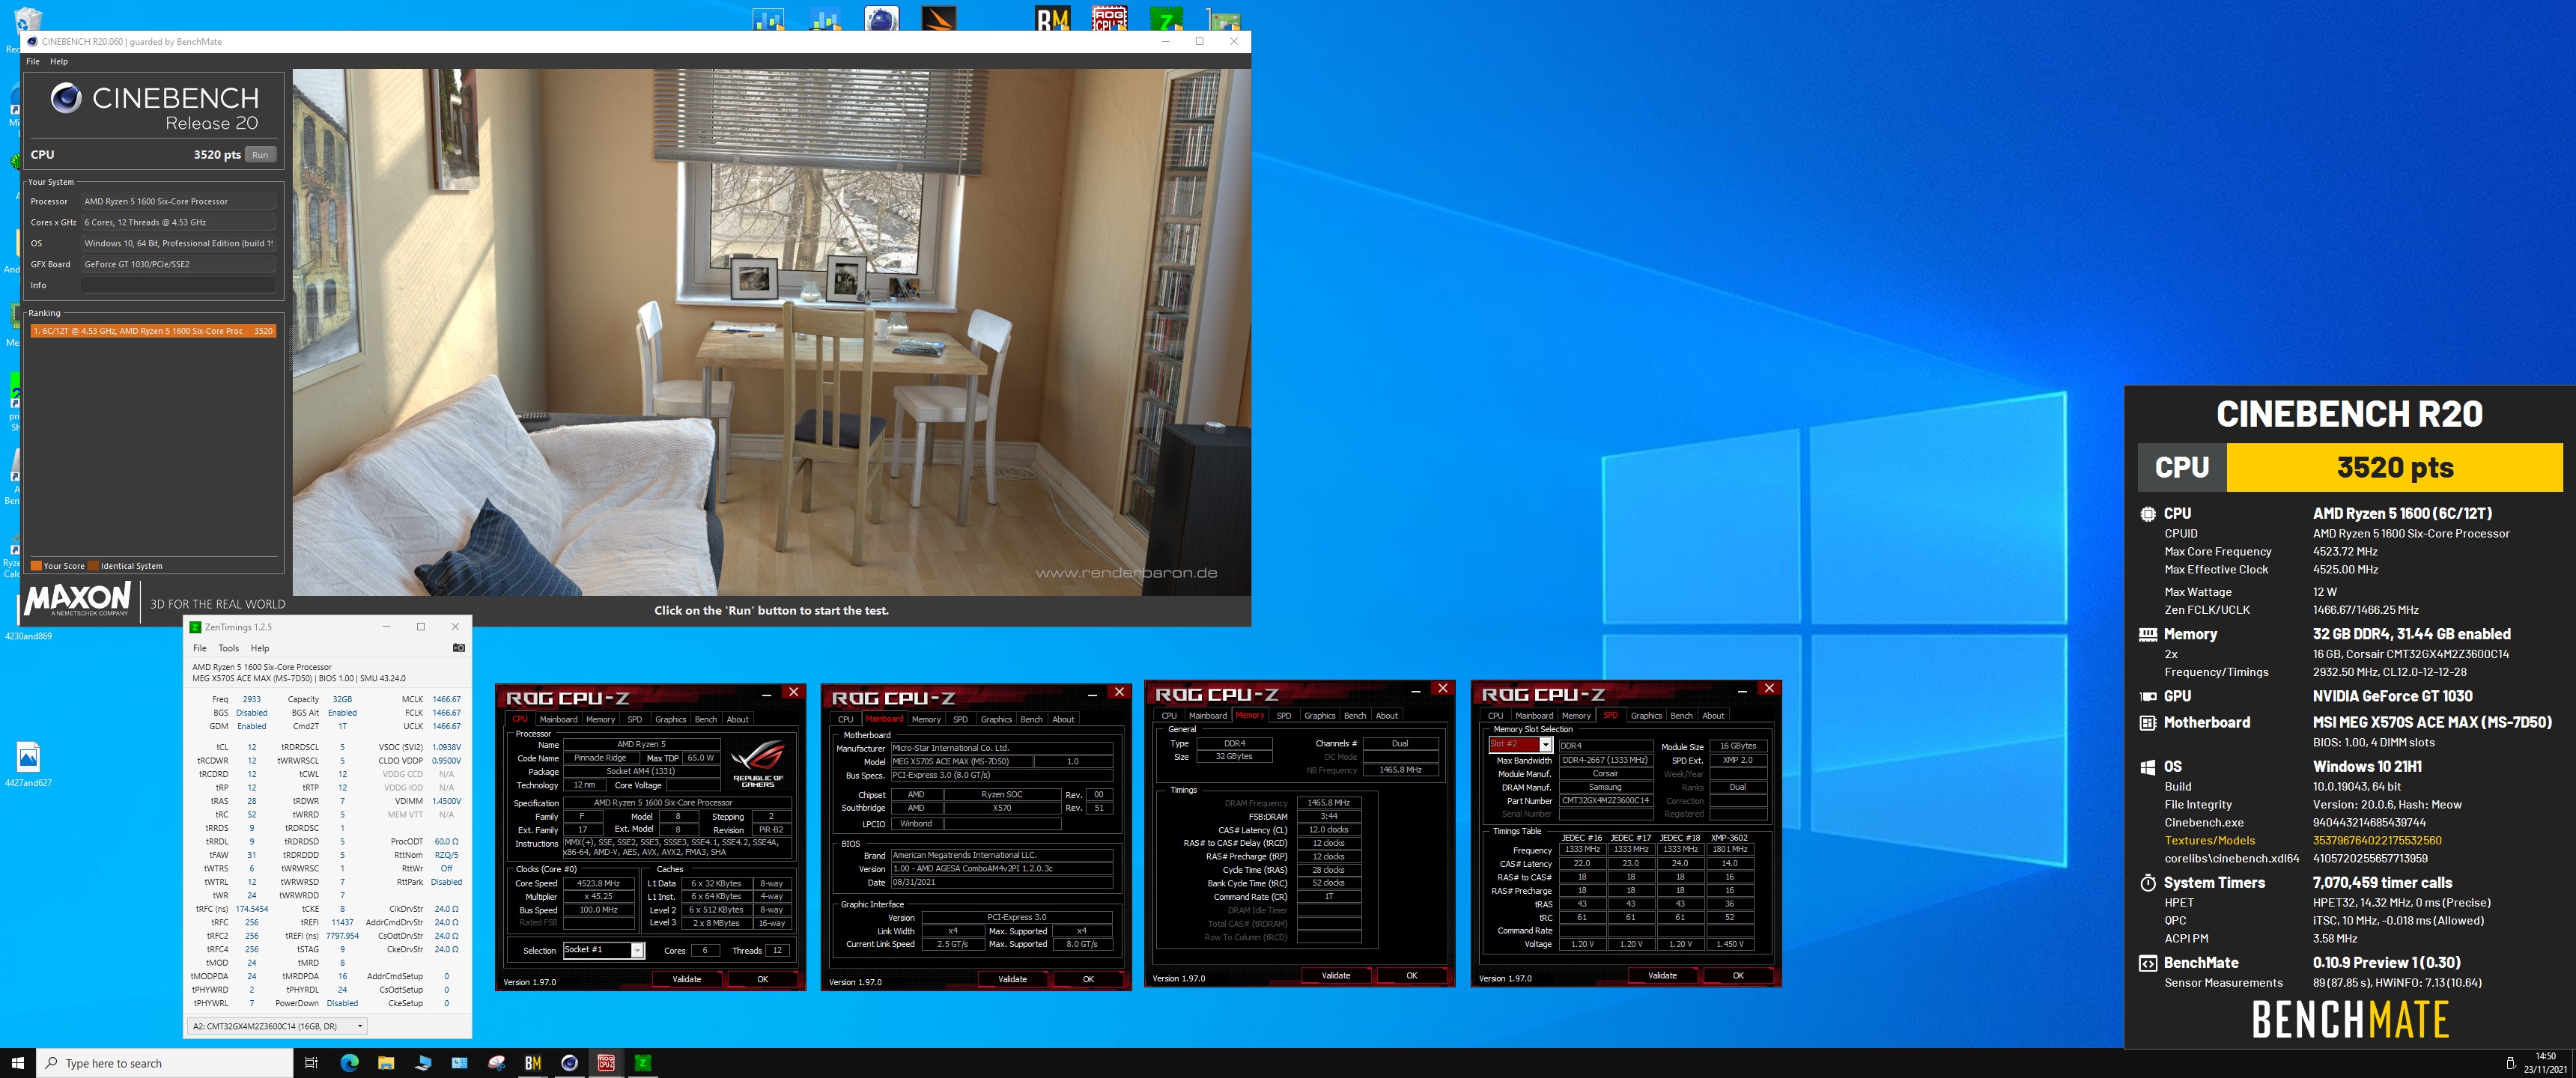Start the Cinebench CPU test with Run
Image resolution: width=2576 pixels, height=1078 pixels.
coord(260,155)
